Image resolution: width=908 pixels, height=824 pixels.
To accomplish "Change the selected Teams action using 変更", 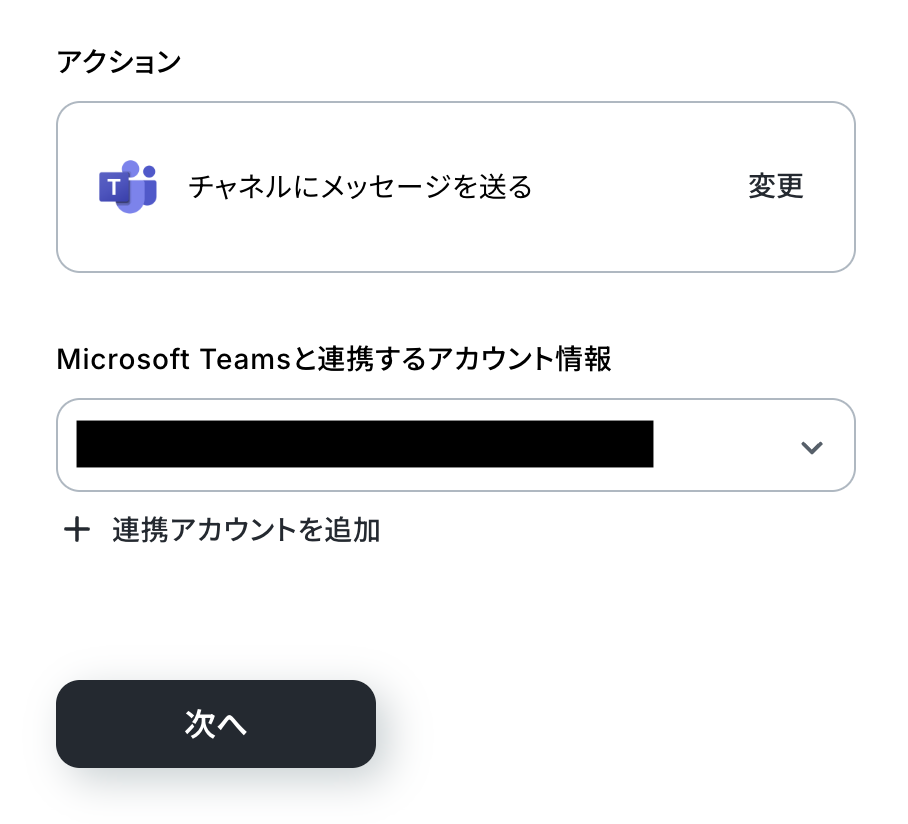I will [775, 186].
